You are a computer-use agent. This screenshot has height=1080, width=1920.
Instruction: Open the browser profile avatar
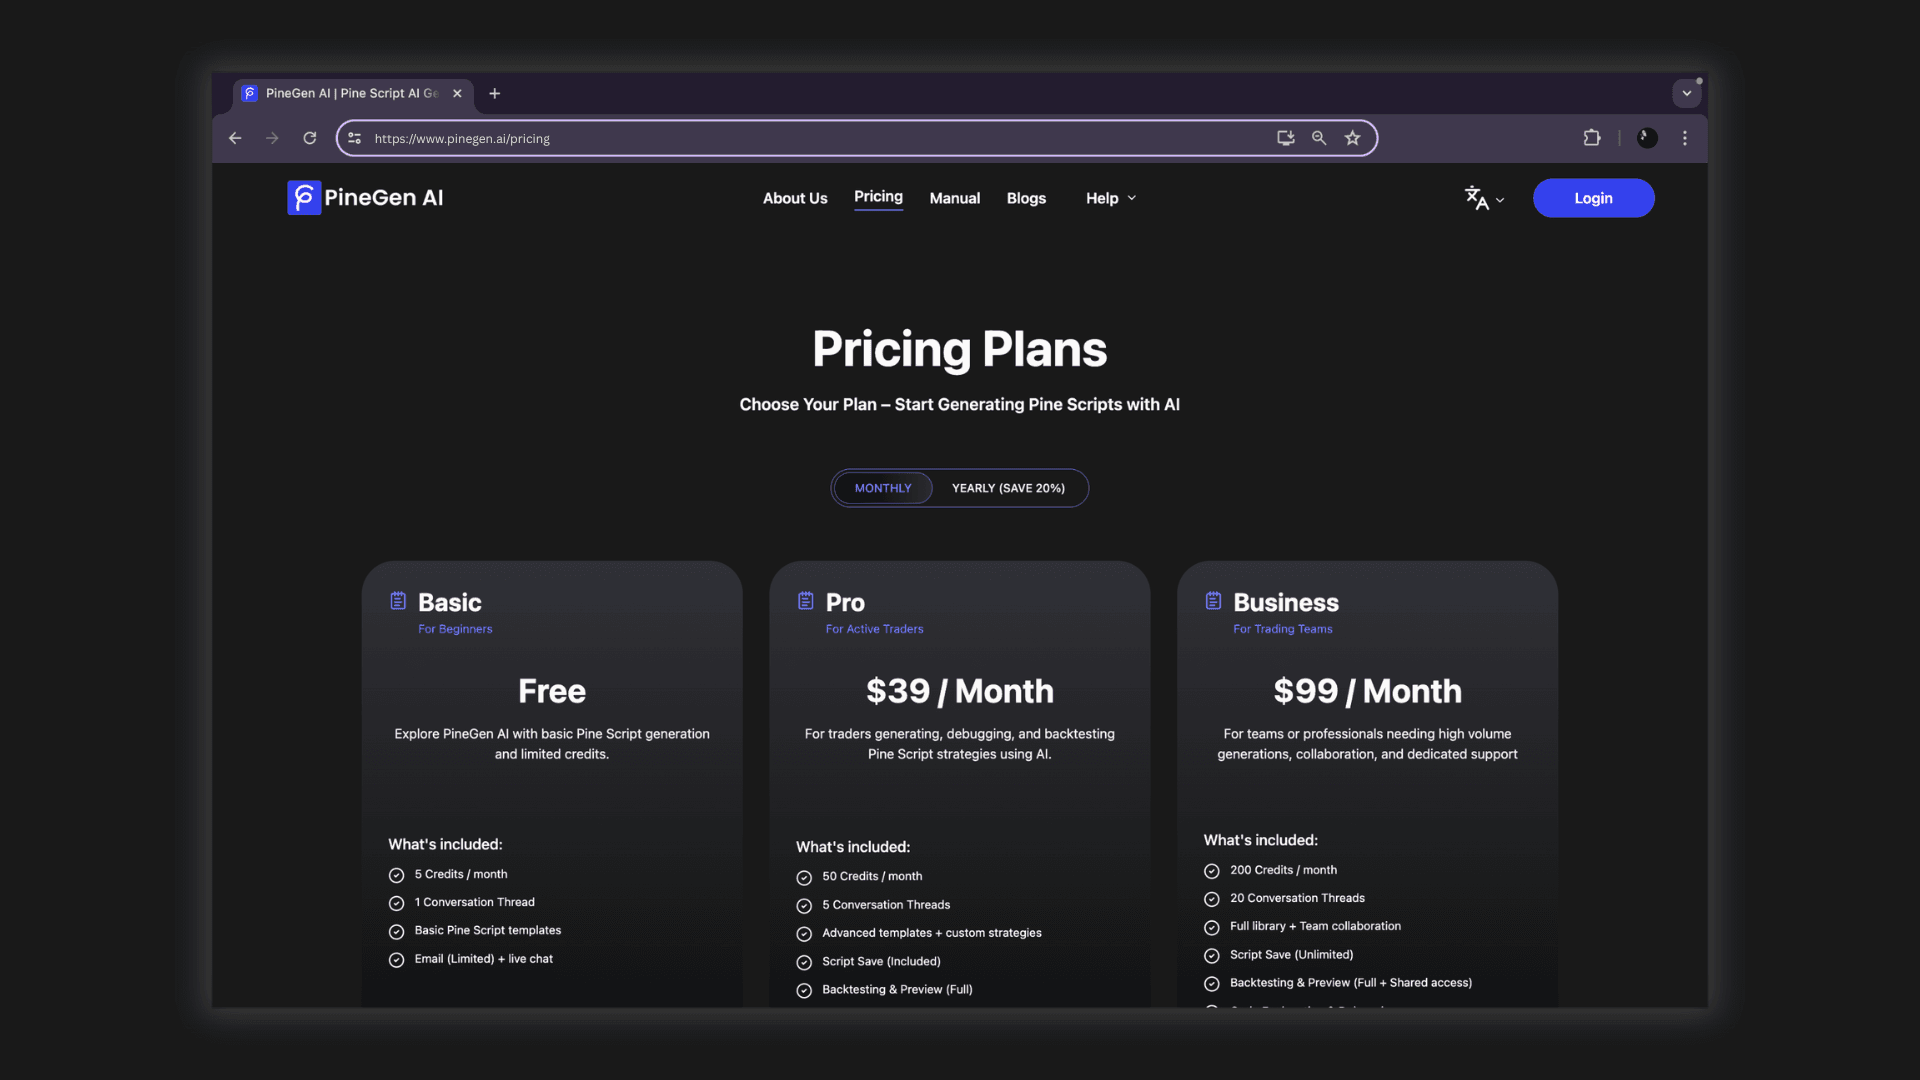pos(1647,138)
